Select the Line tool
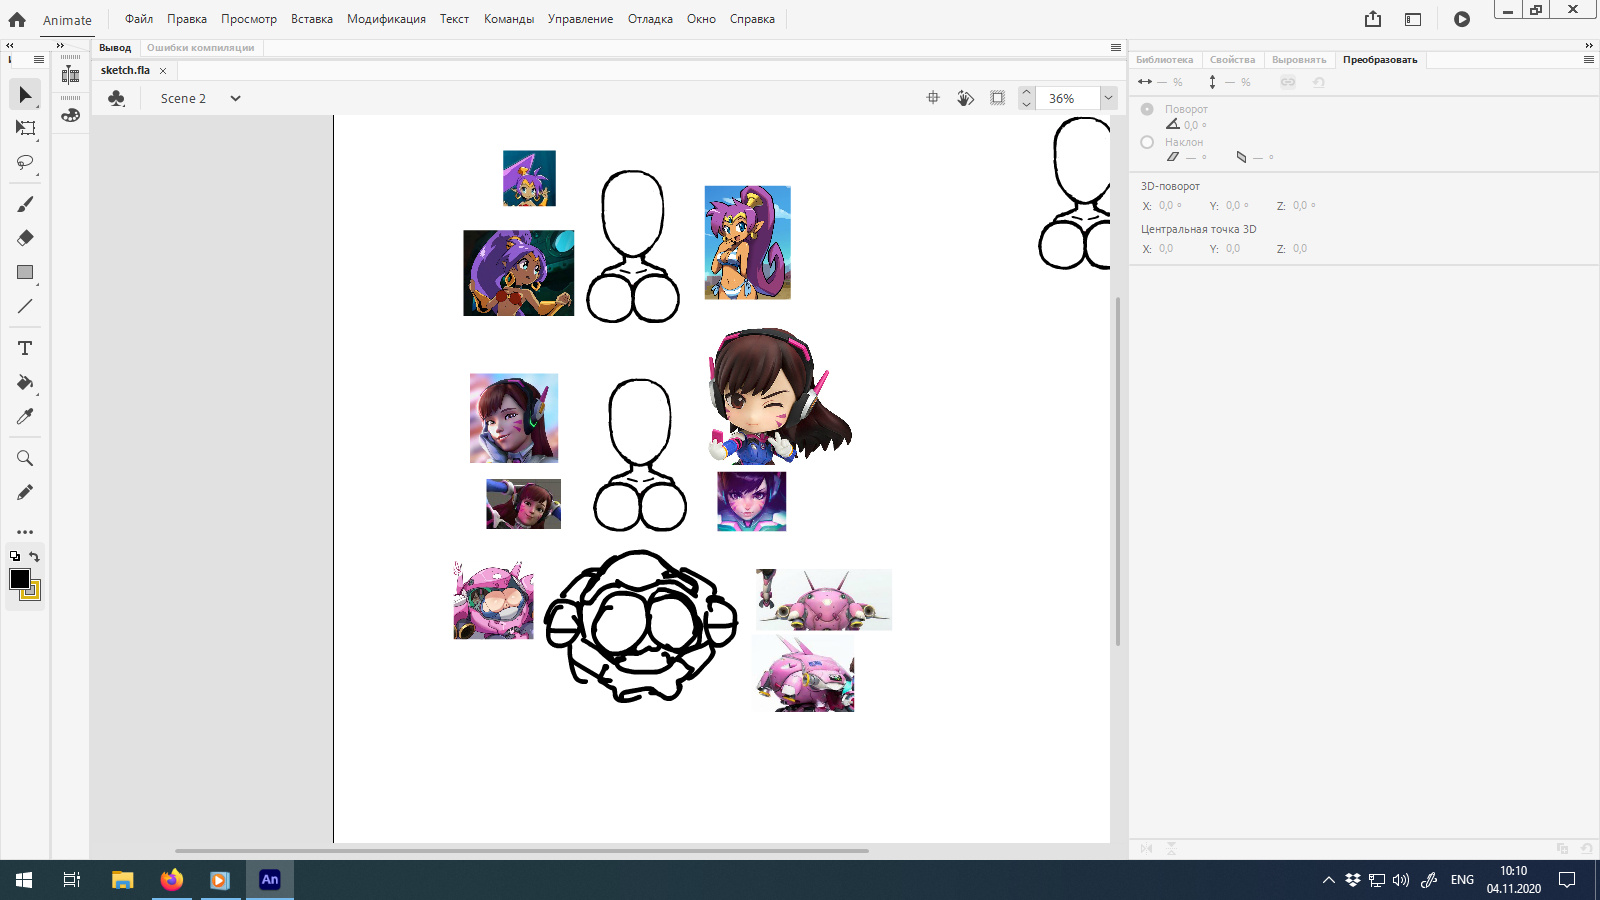Viewport: 1600px width, 900px height. click(x=25, y=306)
